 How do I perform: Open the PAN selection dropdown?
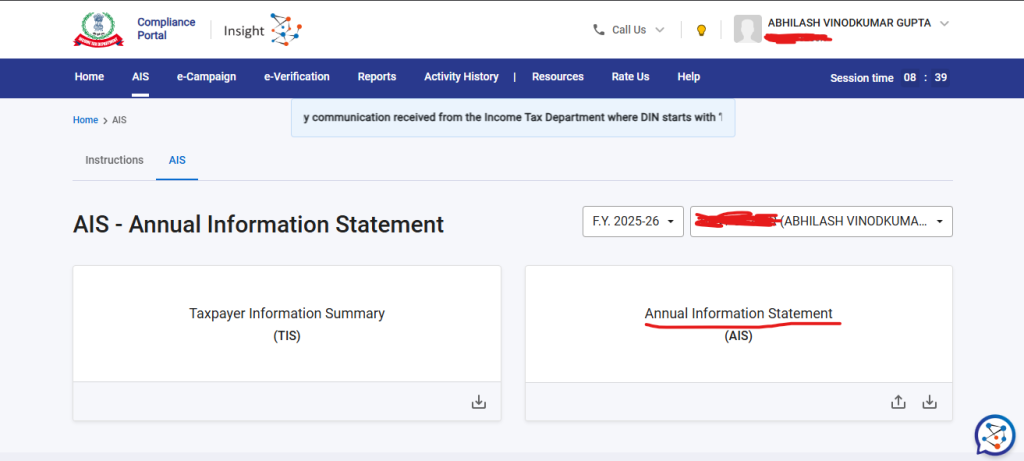821,221
